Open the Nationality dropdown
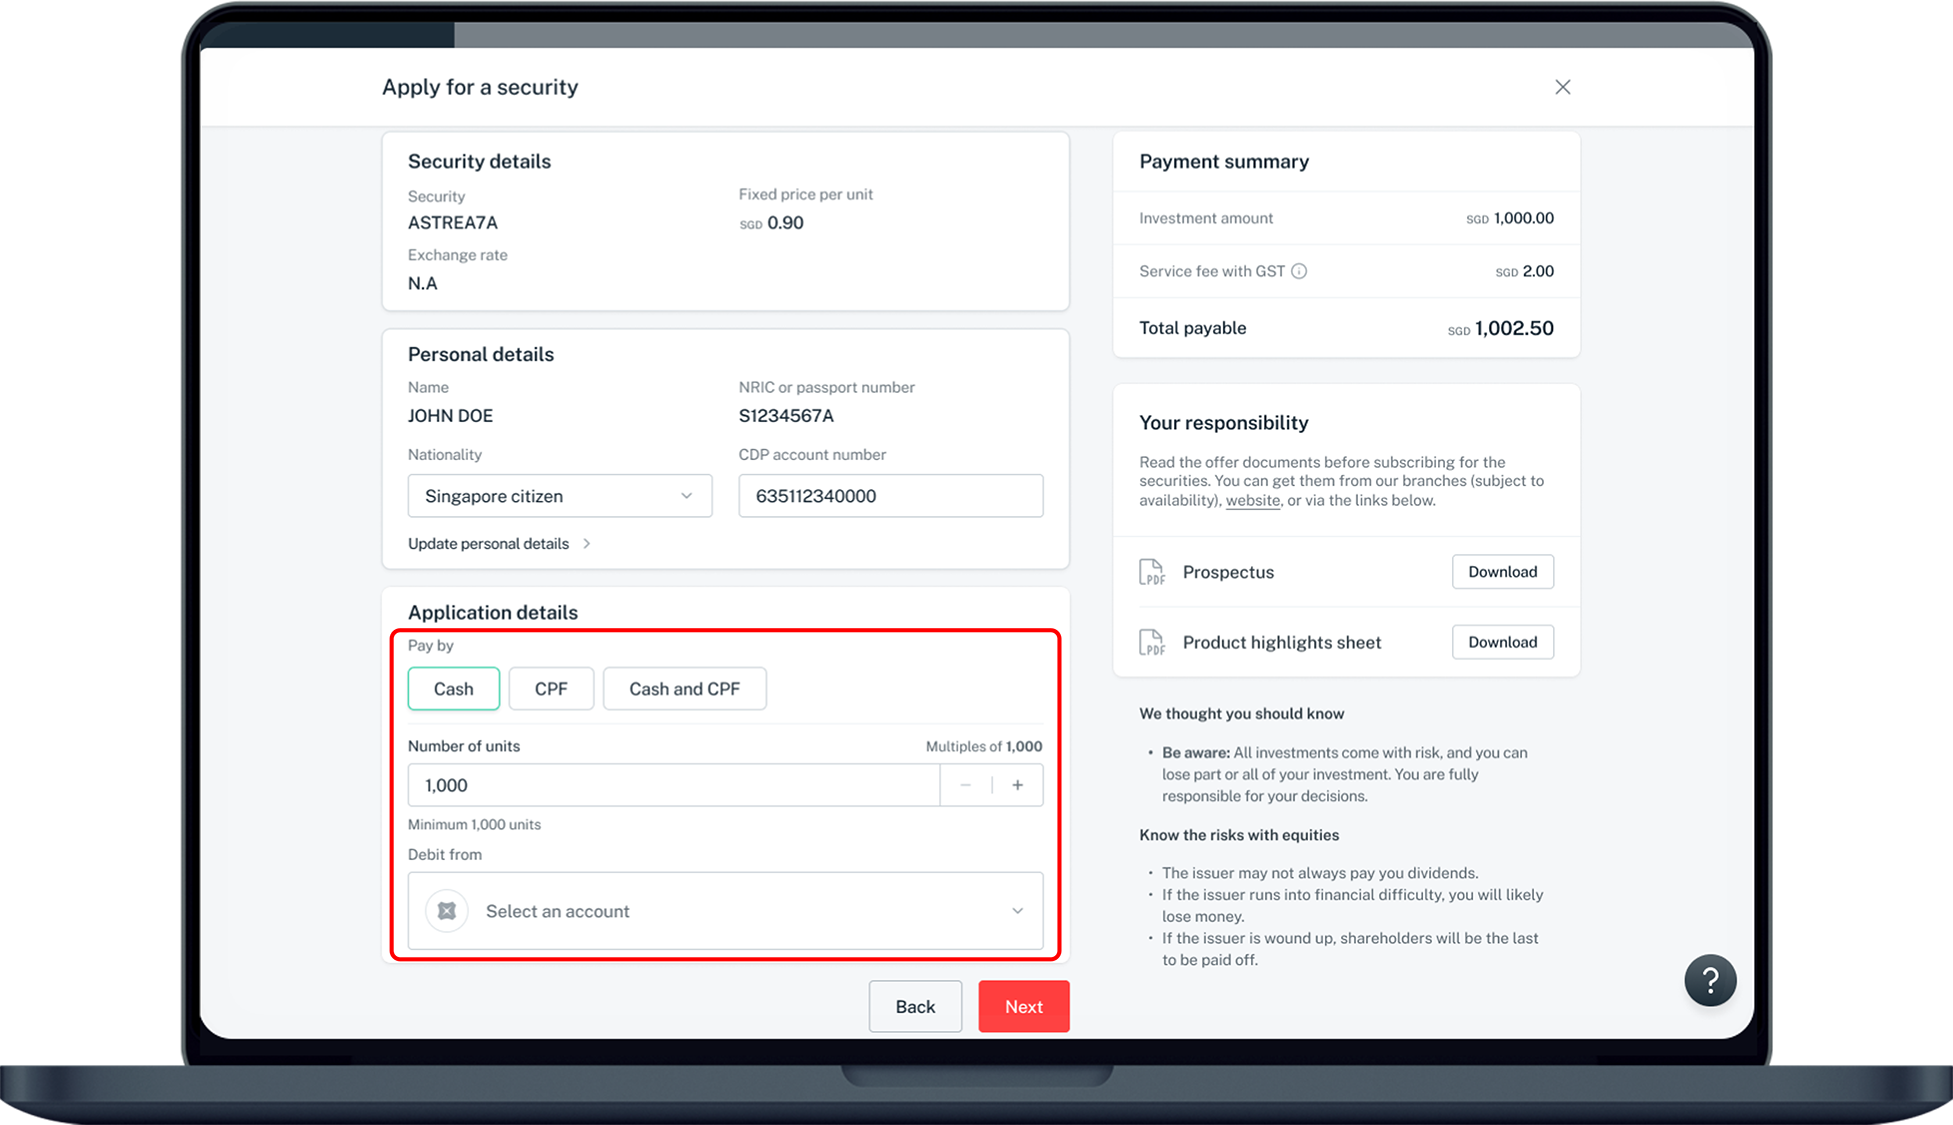This screenshot has height=1125, width=1953. tap(559, 496)
